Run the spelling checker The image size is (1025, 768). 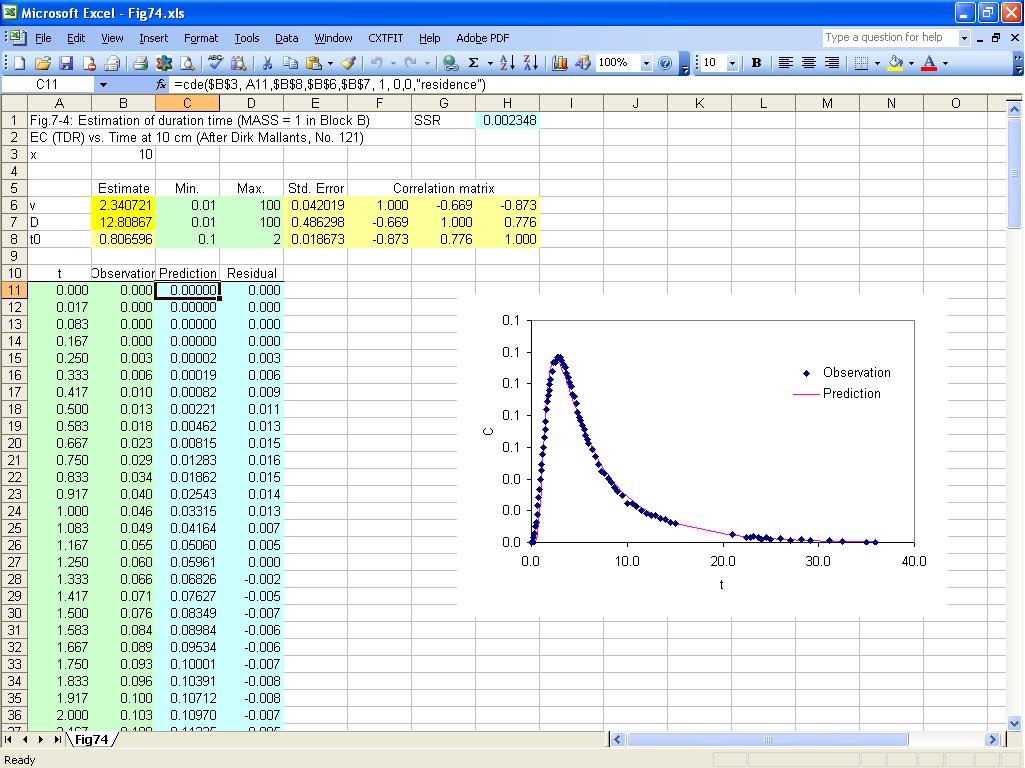click(215, 63)
